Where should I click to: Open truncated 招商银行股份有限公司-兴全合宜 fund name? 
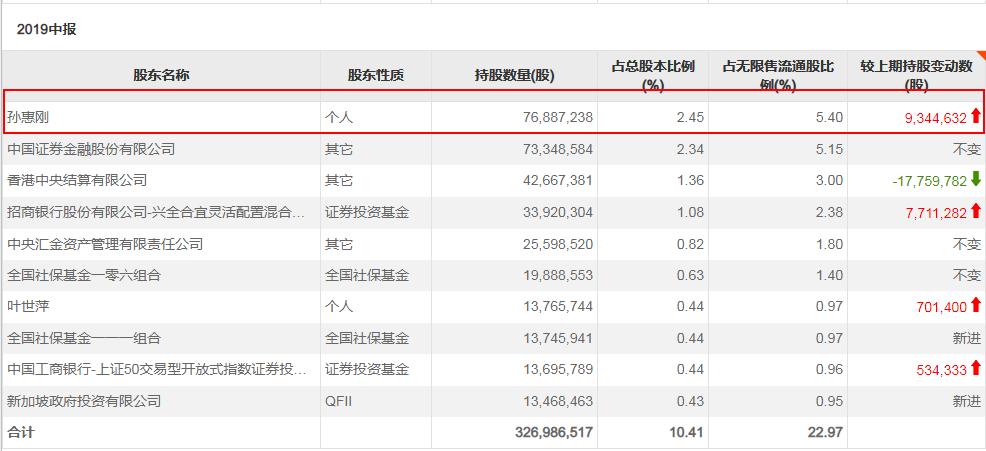coord(156,213)
